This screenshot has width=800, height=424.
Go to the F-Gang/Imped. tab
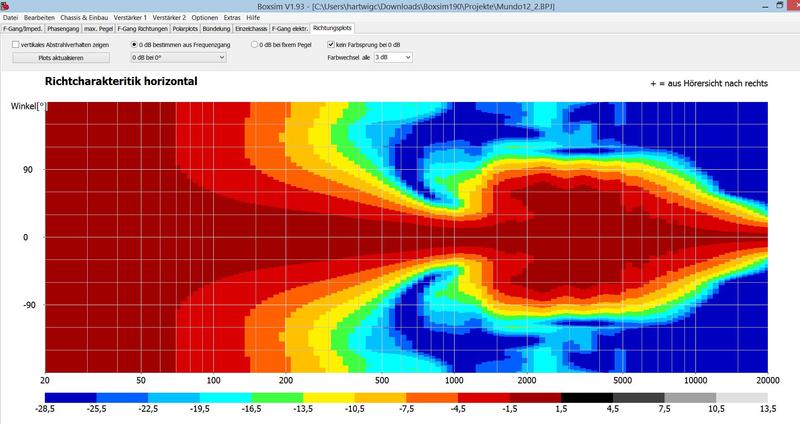click(x=22, y=29)
